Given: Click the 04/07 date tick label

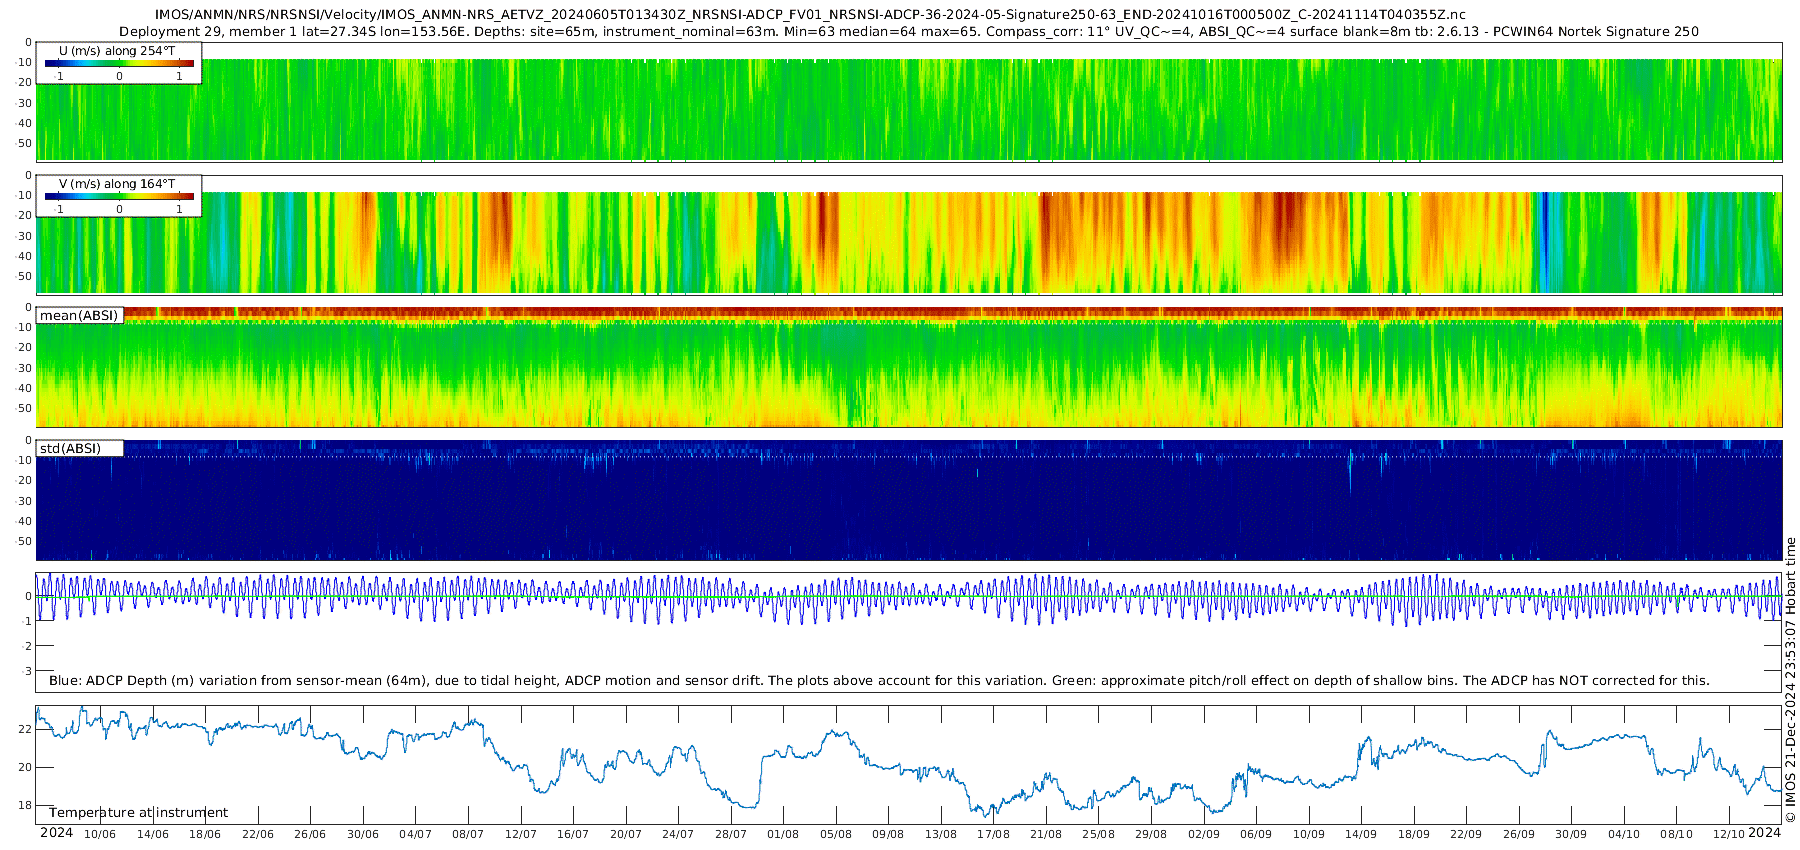Looking at the screenshot, I should coord(415,834).
